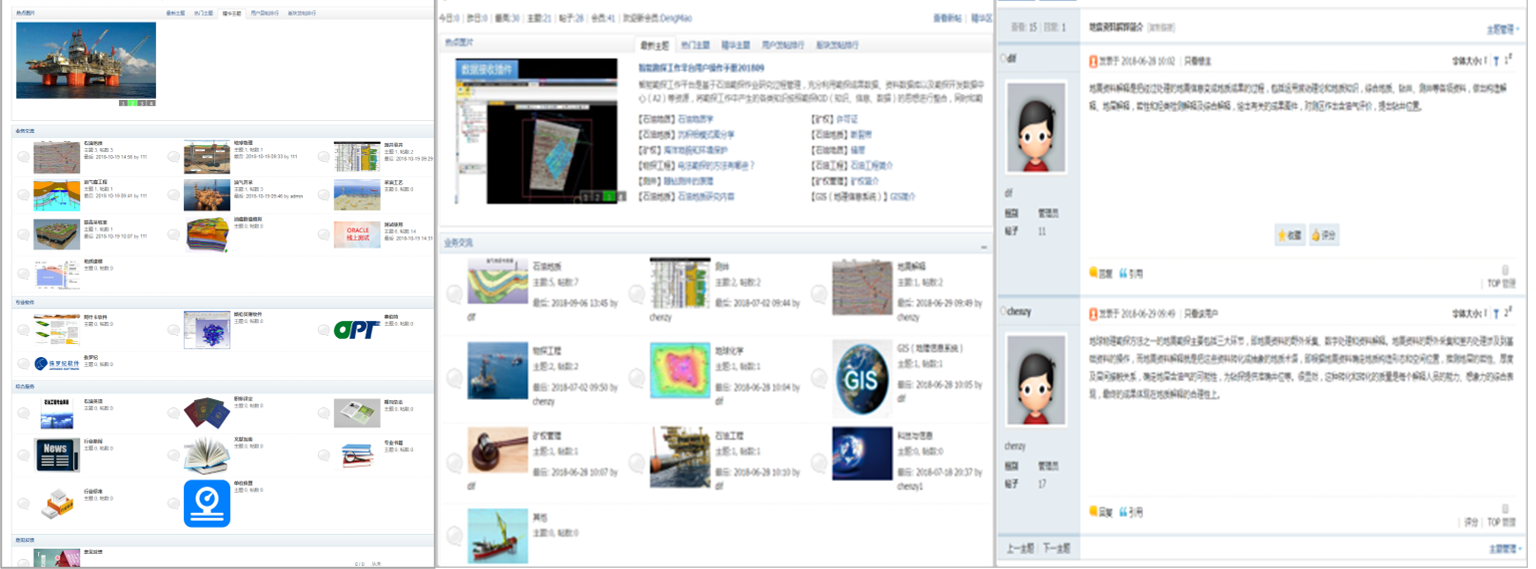Click 查看新帖 link in middle panel
Screen dimensions: 1536x569
(x=947, y=18)
